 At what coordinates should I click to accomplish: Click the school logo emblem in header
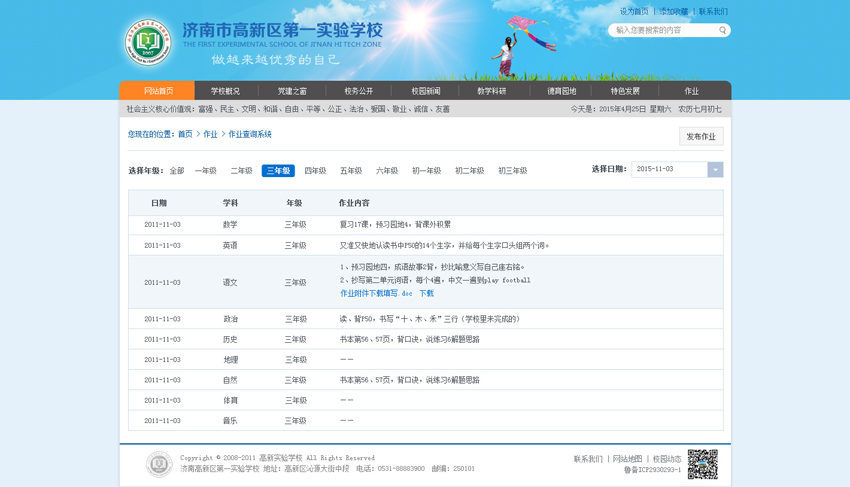148,44
